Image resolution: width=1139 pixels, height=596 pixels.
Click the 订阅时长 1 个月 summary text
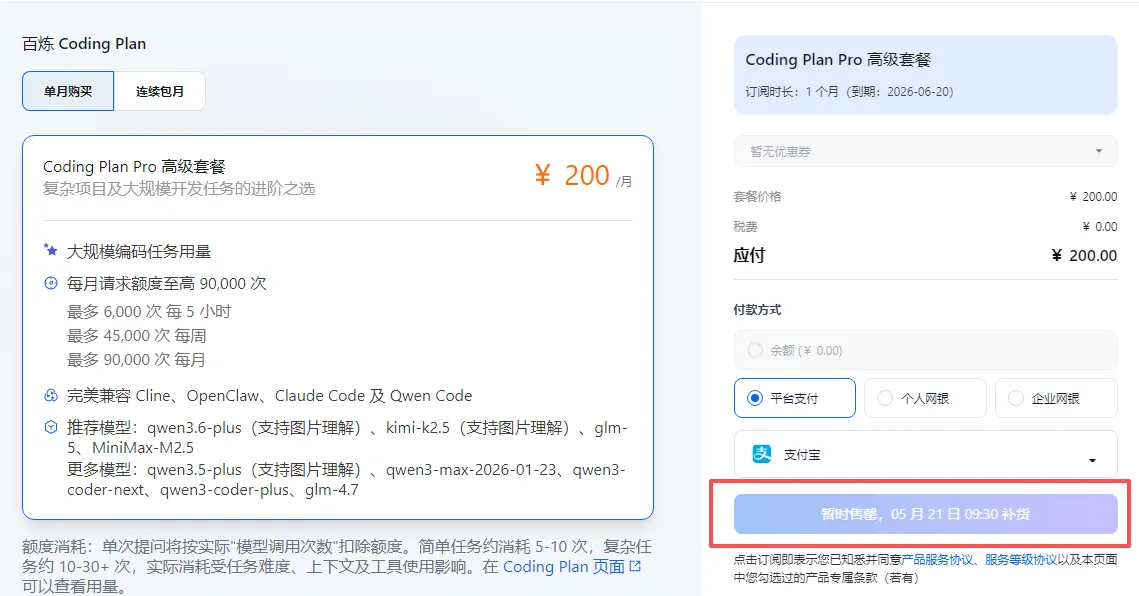pos(849,92)
